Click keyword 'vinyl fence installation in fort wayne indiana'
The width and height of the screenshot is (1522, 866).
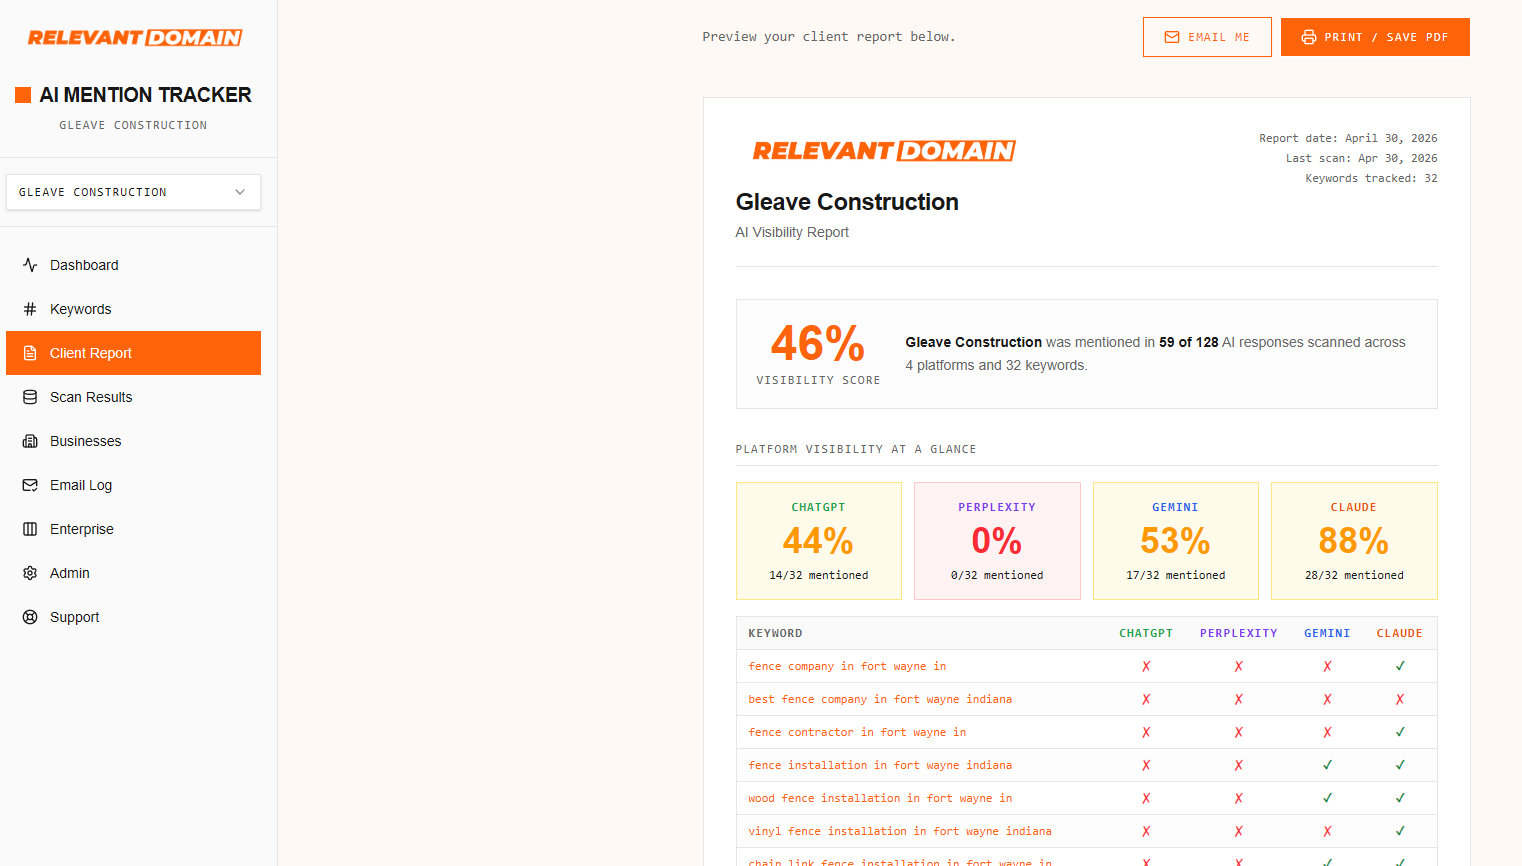[x=900, y=831]
